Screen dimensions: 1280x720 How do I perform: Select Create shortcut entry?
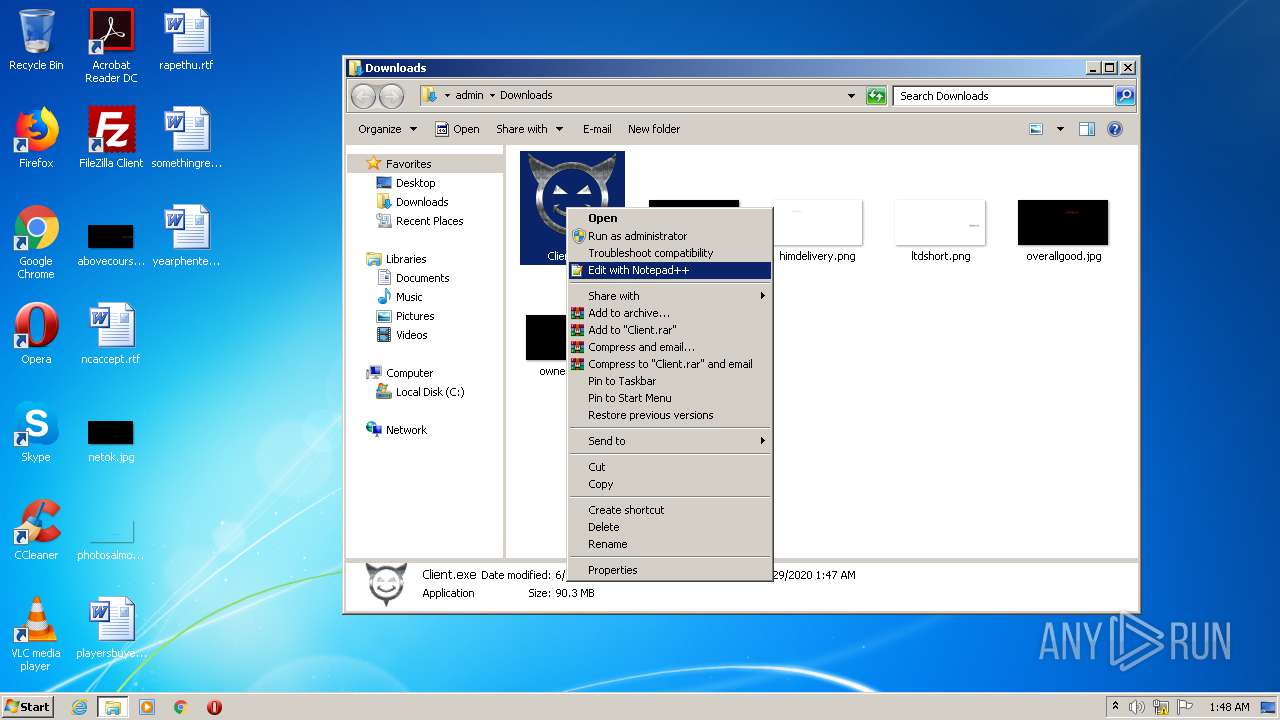(x=670, y=510)
